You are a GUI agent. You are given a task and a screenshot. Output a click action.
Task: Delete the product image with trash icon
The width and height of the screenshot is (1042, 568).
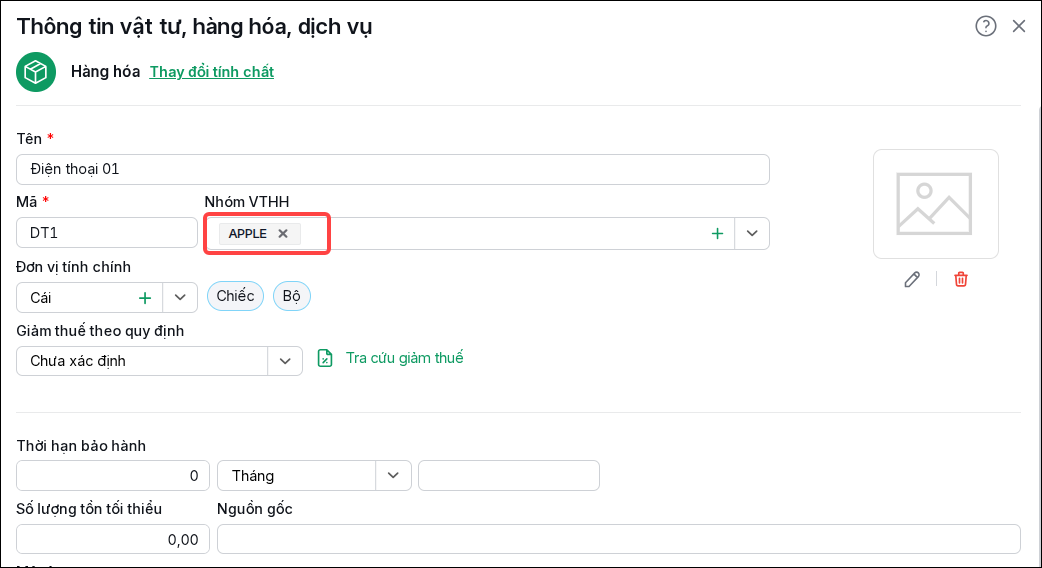pos(961,279)
